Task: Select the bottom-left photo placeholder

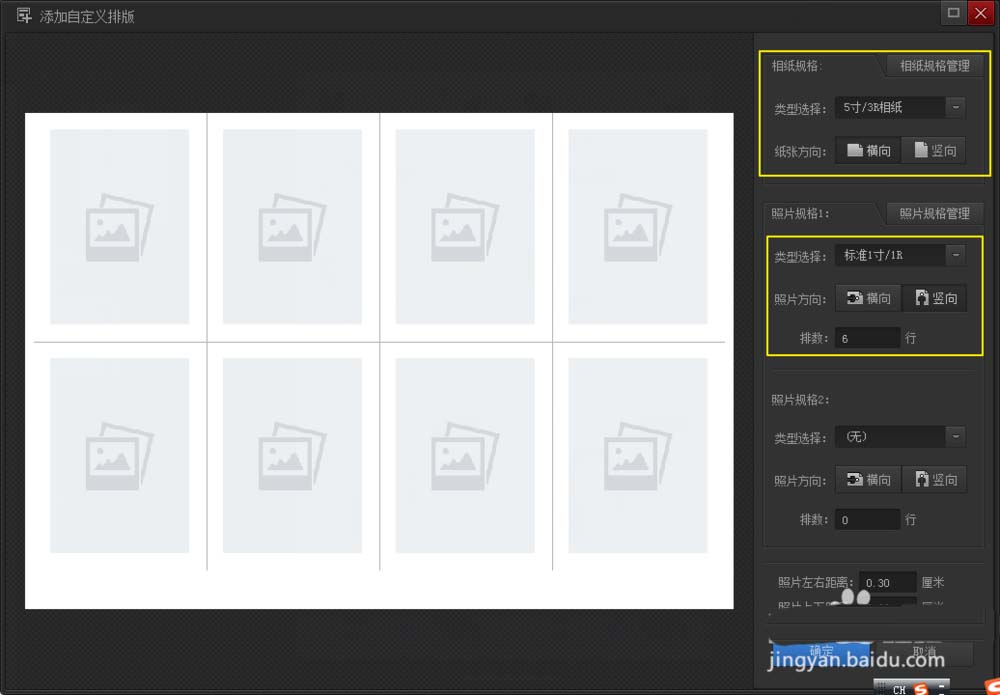Action: 119,455
